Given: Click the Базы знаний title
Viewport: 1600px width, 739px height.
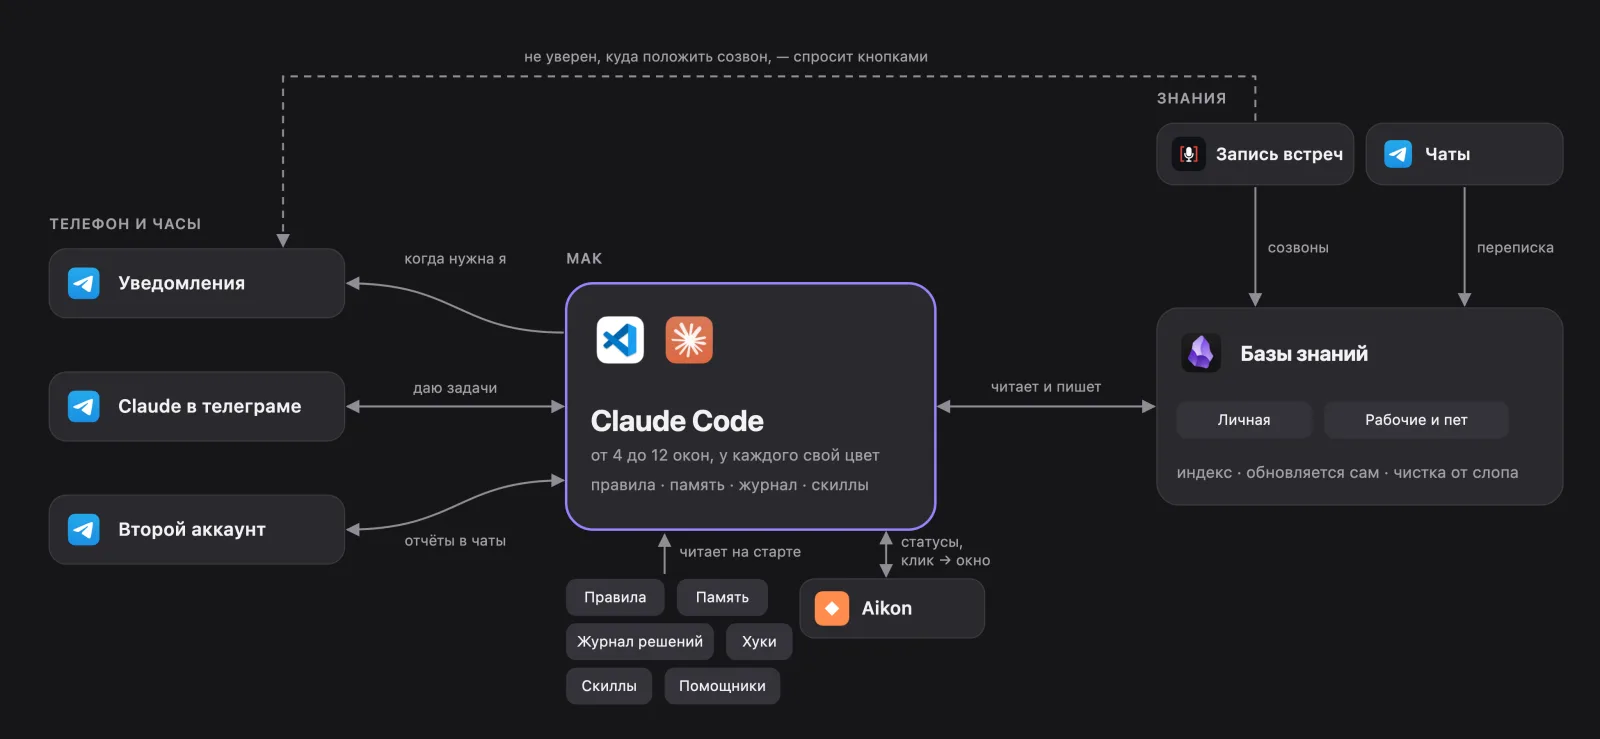Looking at the screenshot, I should coord(1304,353).
